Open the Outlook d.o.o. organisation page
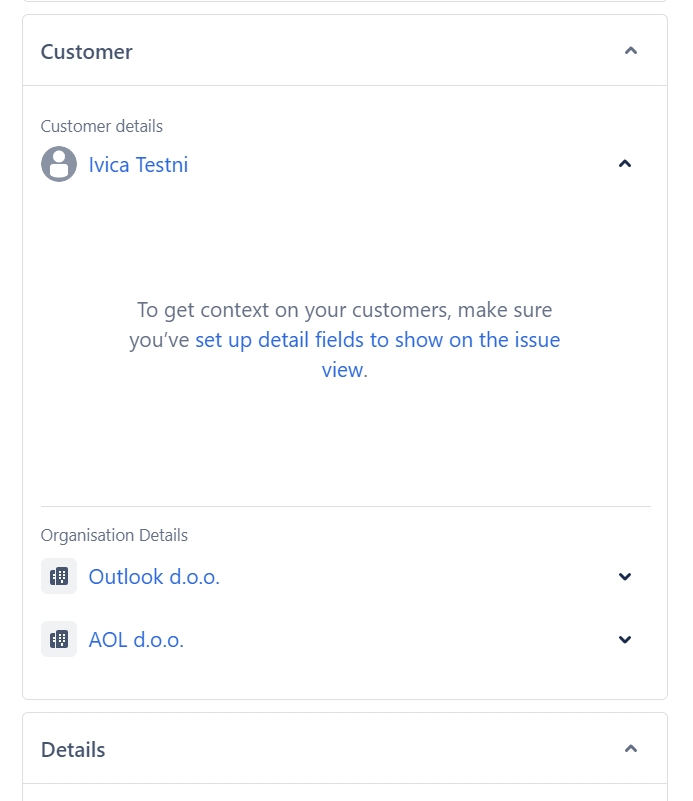The width and height of the screenshot is (693, 801). (153, 576)
